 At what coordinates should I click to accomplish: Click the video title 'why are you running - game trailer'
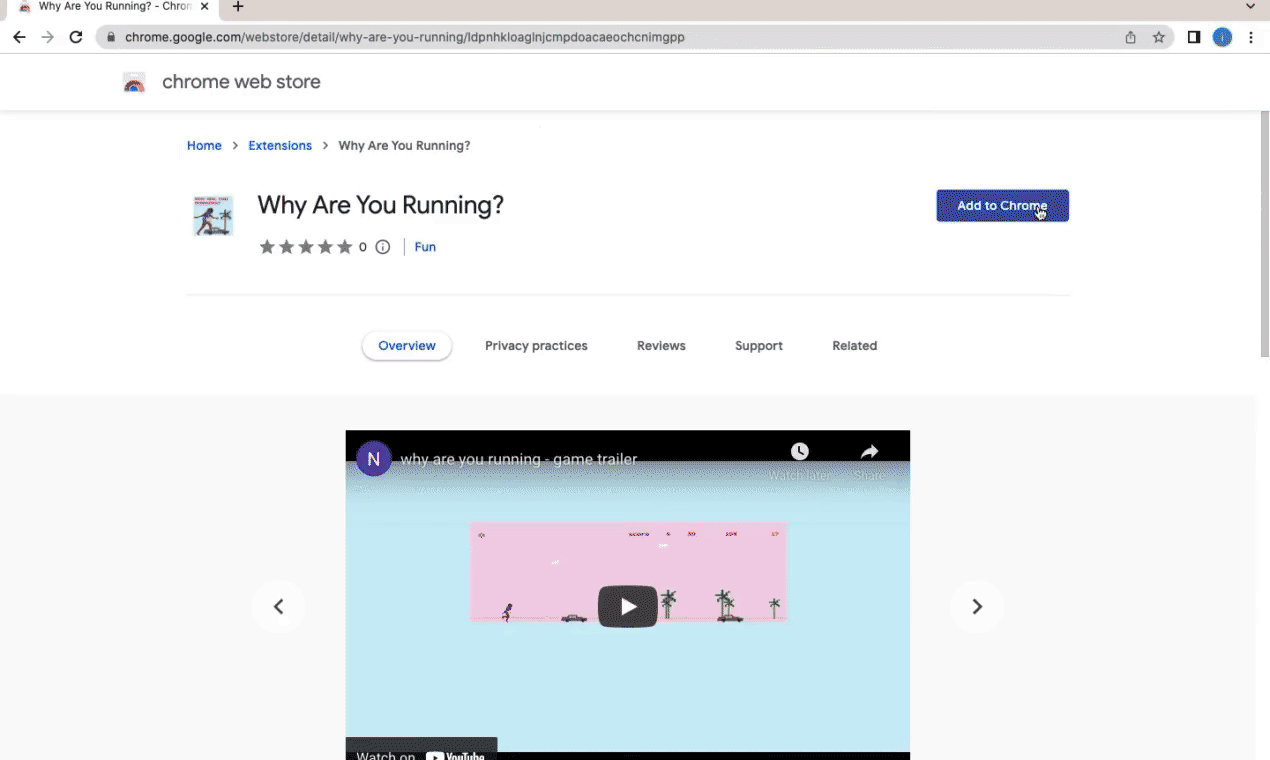(x=519, y=460)
